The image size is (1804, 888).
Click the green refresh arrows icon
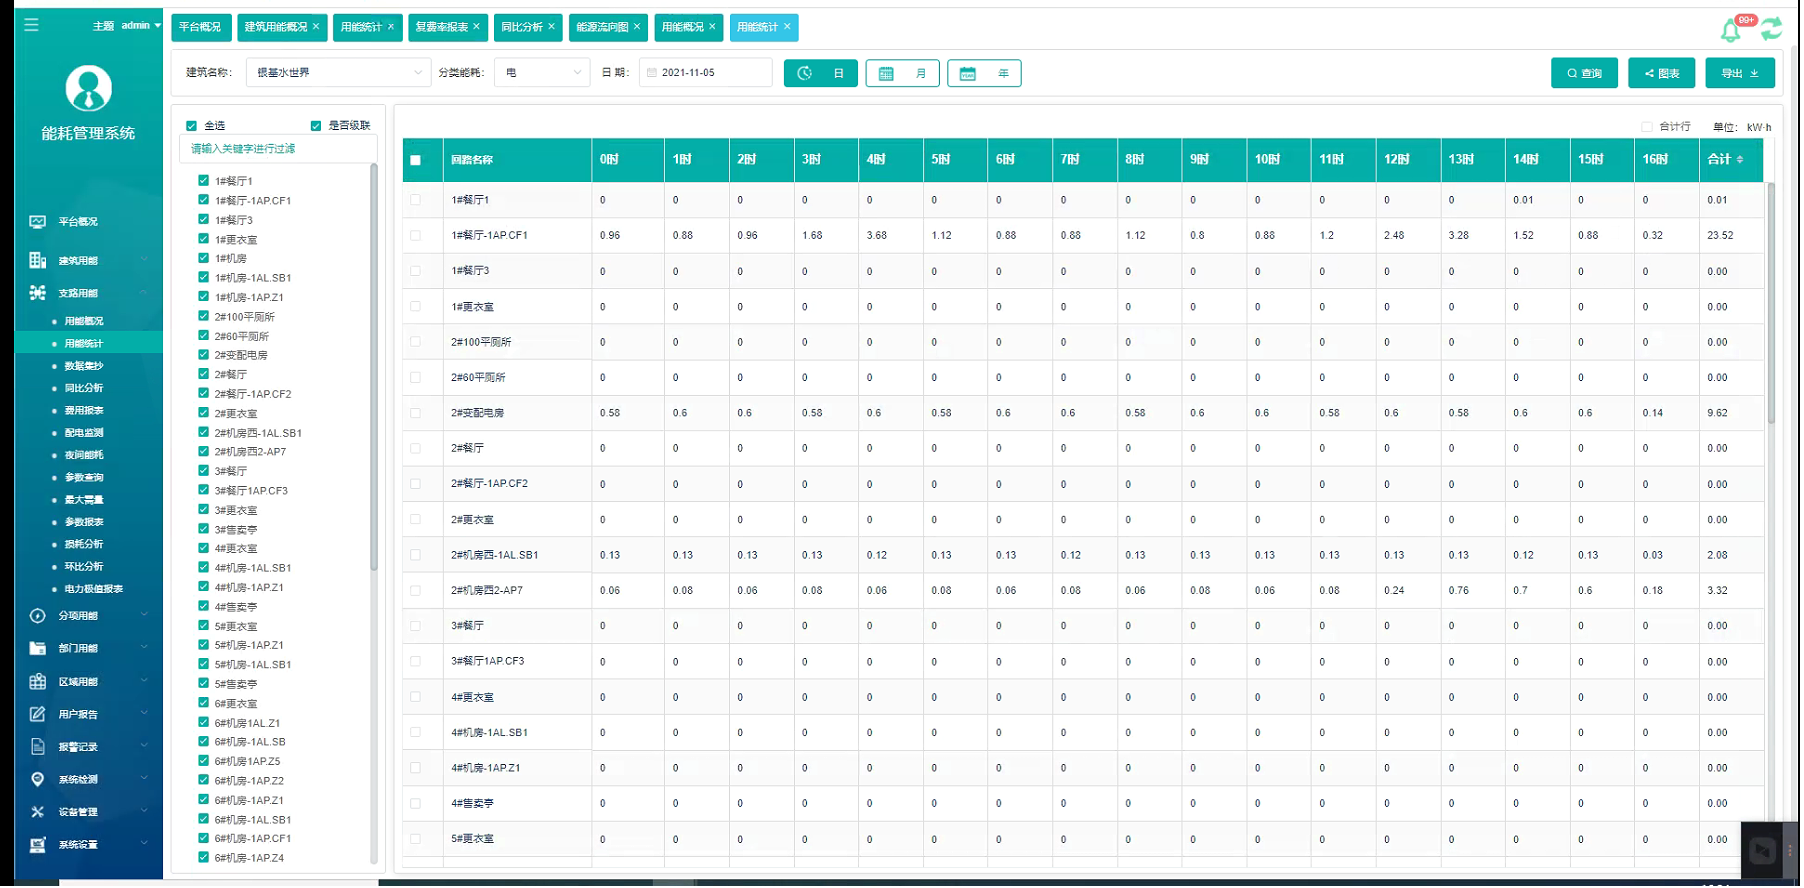[1771, 30]
